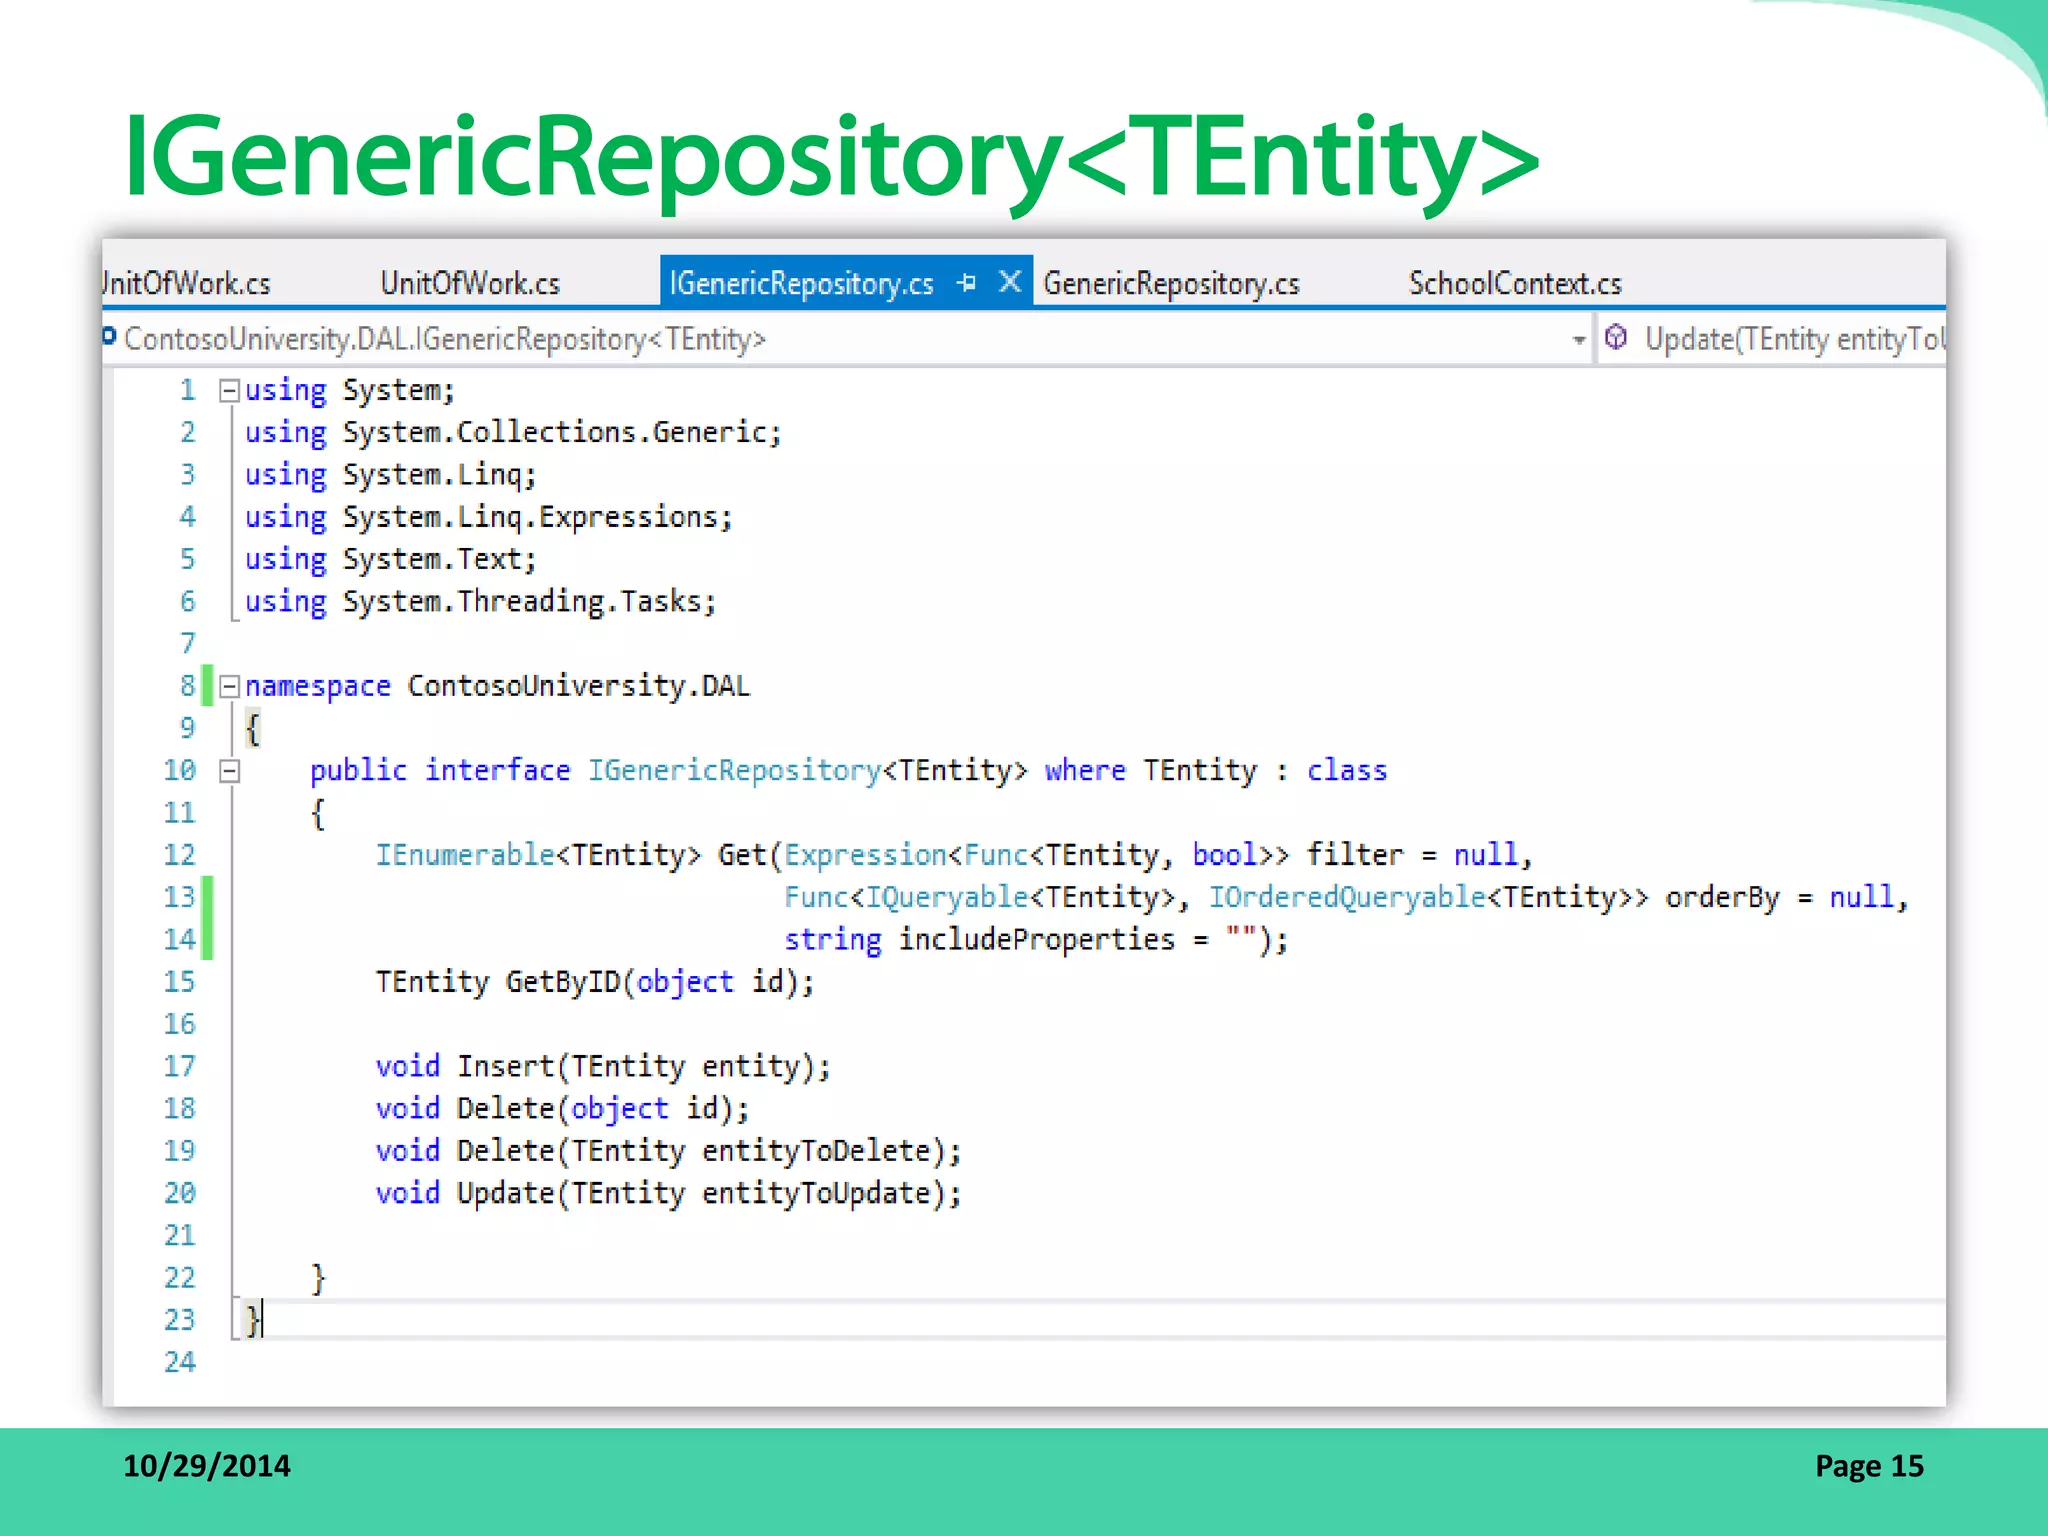Click the 'GetByID' method name

[x=563, y=982]
